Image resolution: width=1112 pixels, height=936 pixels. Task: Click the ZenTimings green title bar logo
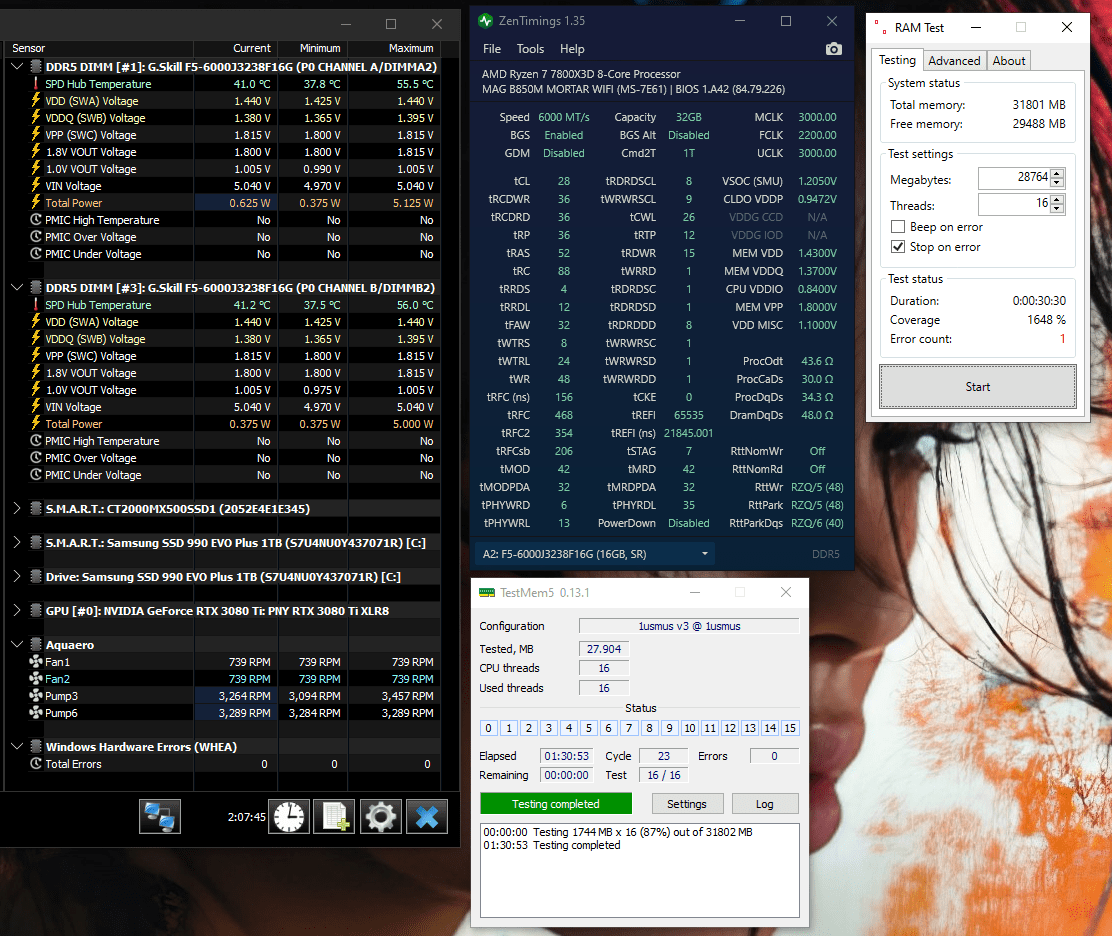point(486,21)
